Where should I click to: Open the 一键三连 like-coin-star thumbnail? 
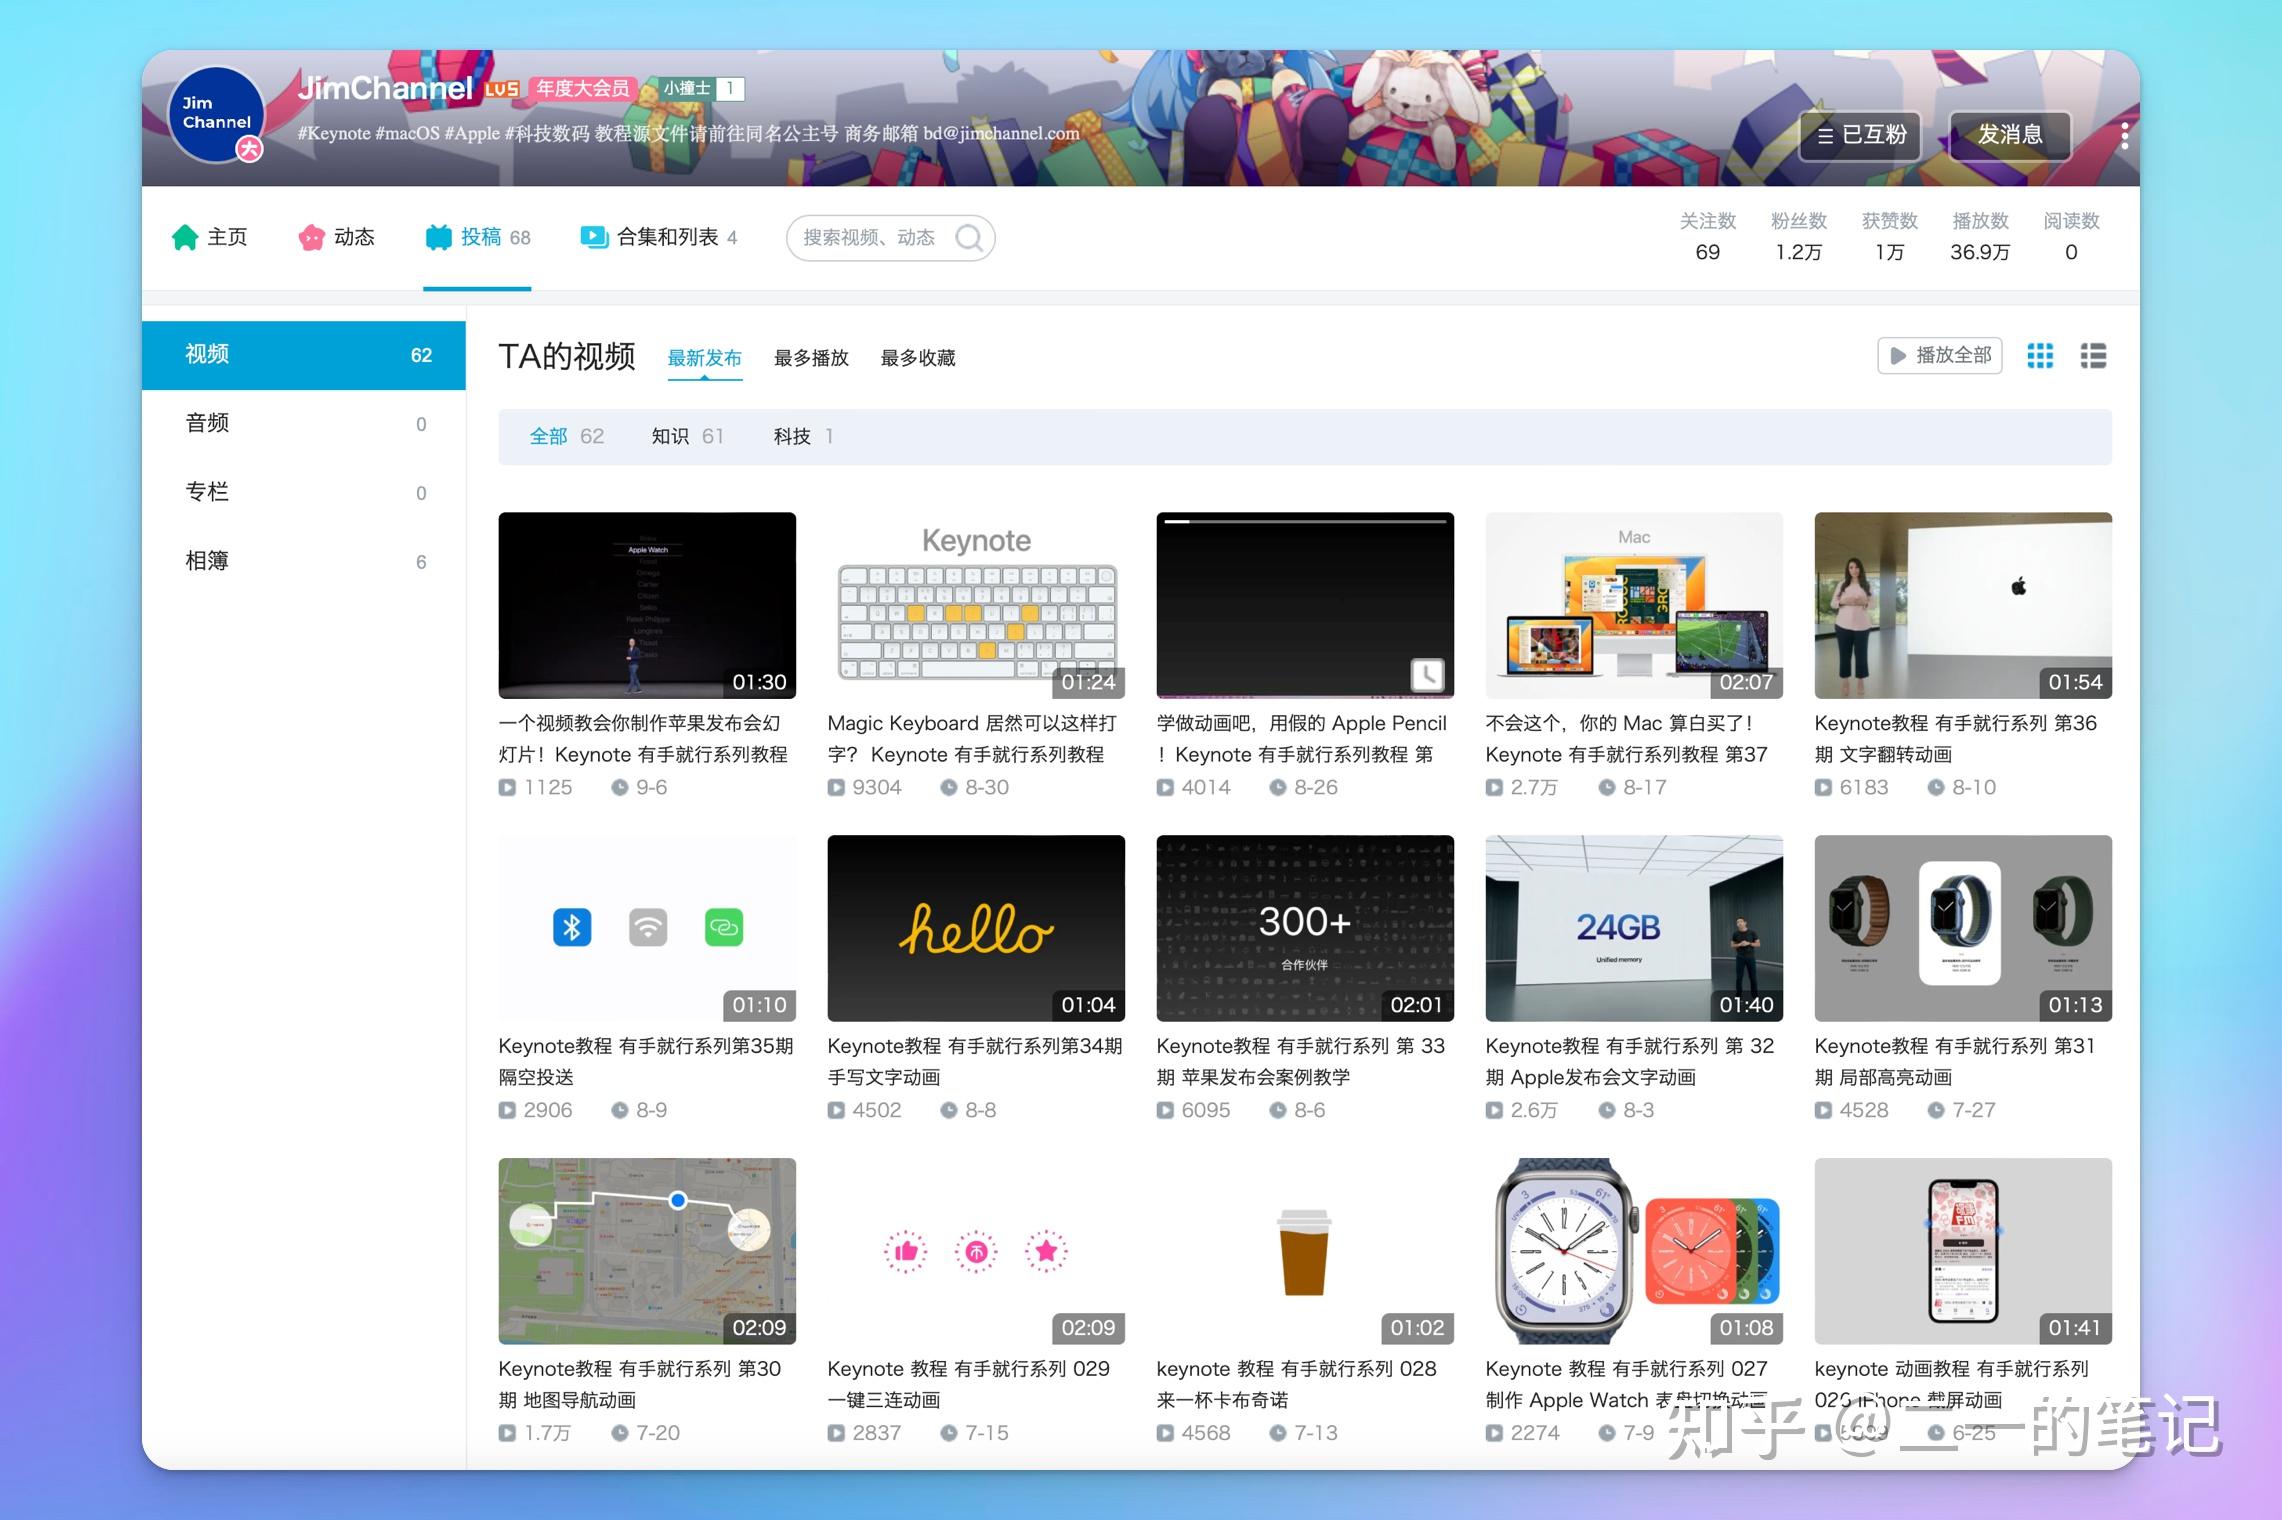click(976, 1251)
